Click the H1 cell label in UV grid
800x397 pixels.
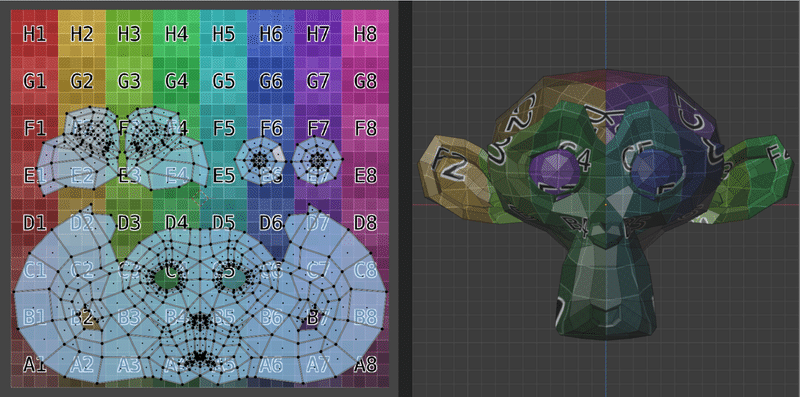35,34
